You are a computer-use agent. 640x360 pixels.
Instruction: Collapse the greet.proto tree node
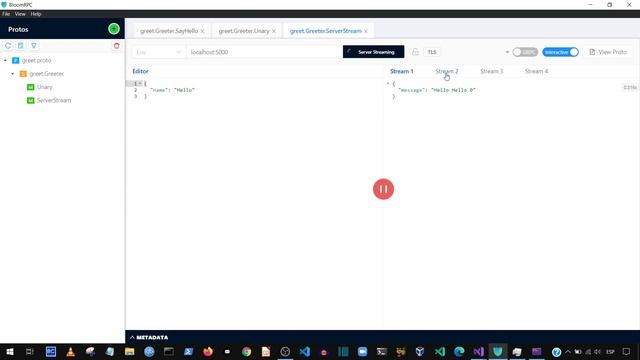coord(5,60)
